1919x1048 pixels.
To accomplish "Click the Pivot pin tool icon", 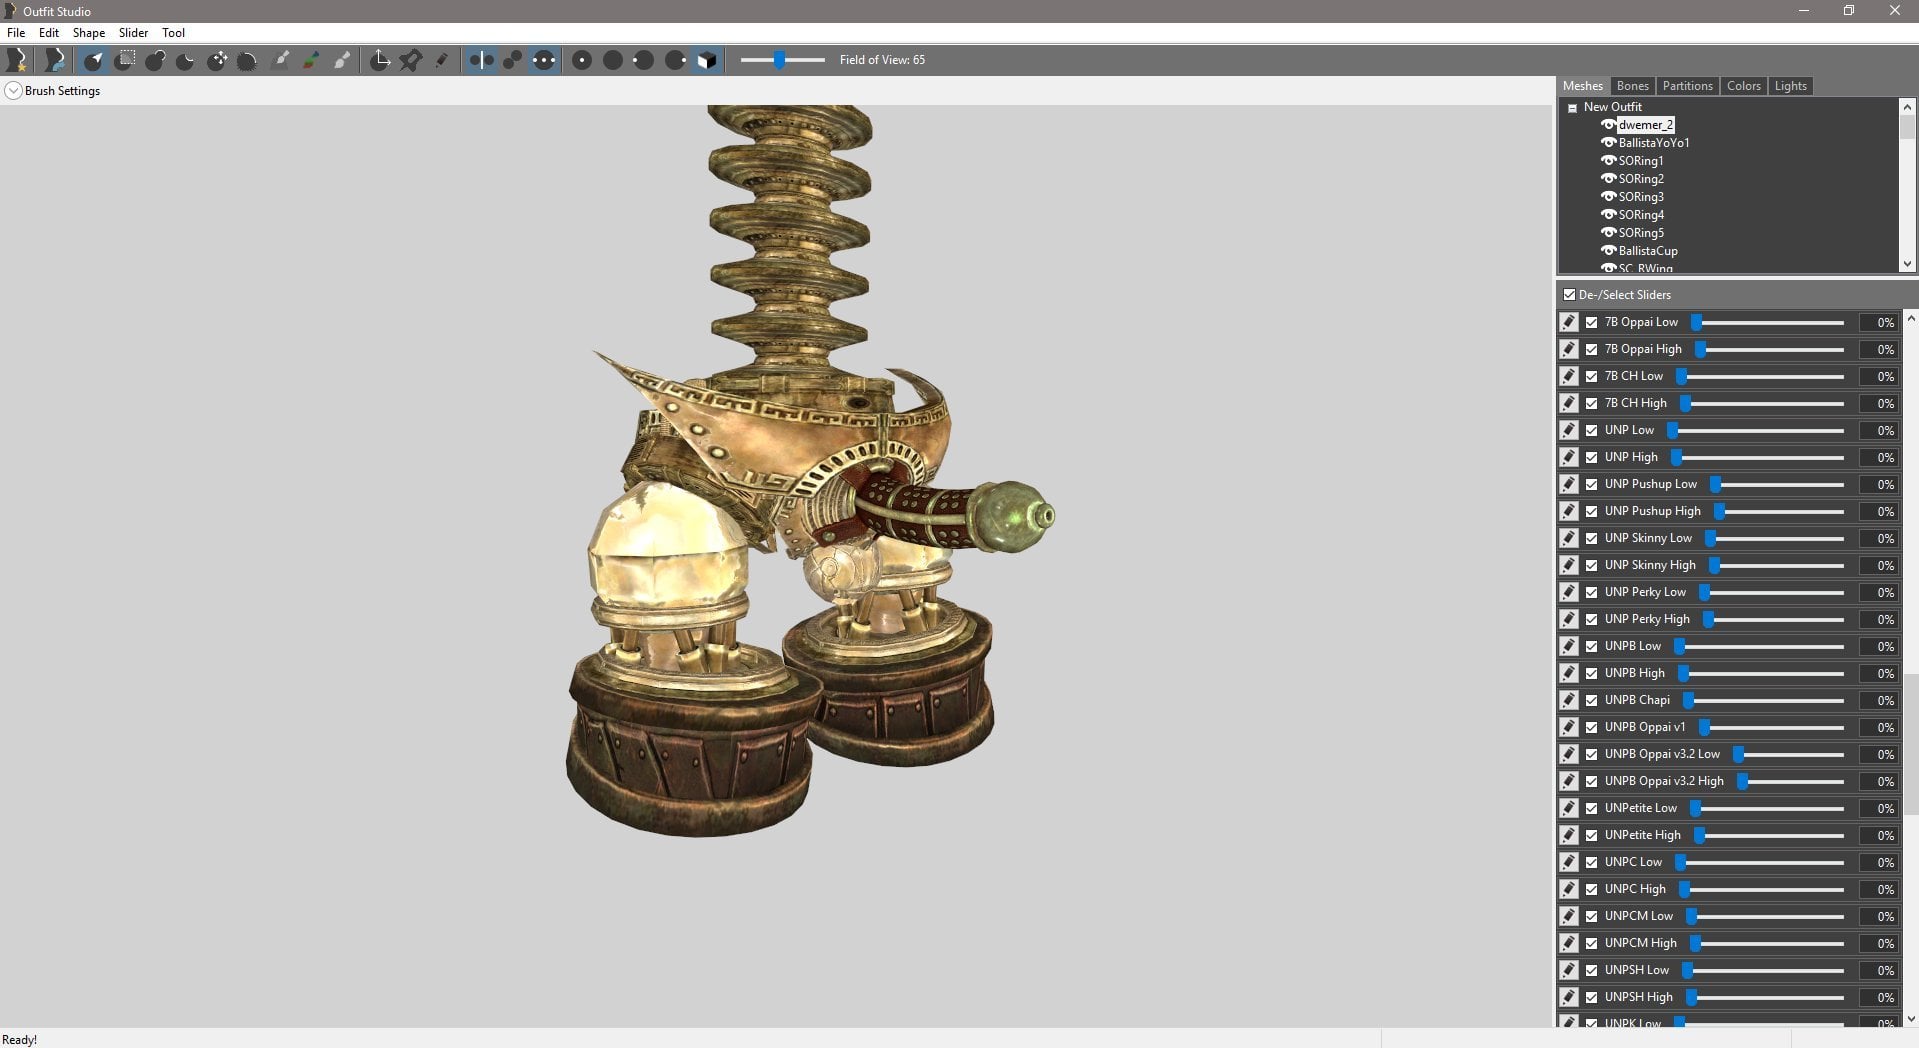I will coord(410,61).
